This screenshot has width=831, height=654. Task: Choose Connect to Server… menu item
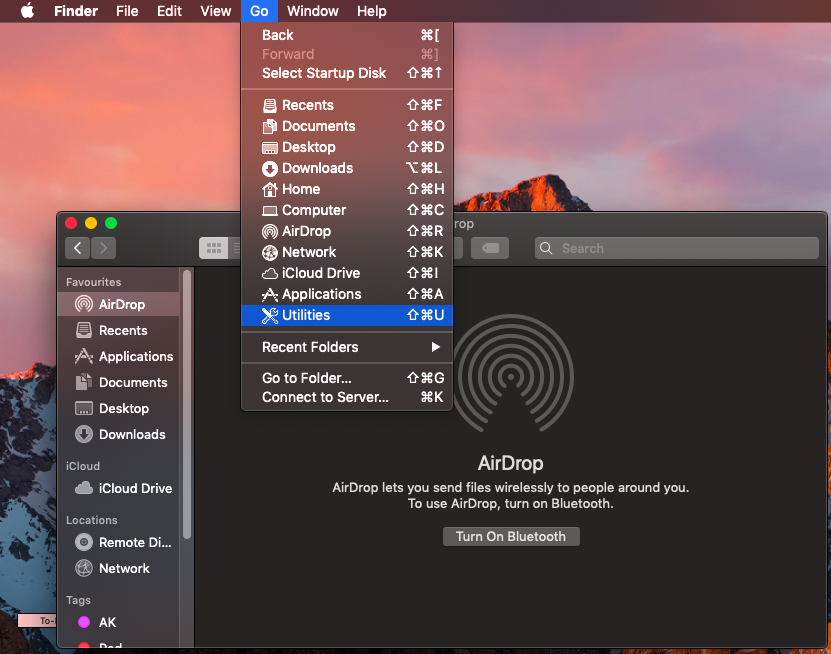point(347,397)
